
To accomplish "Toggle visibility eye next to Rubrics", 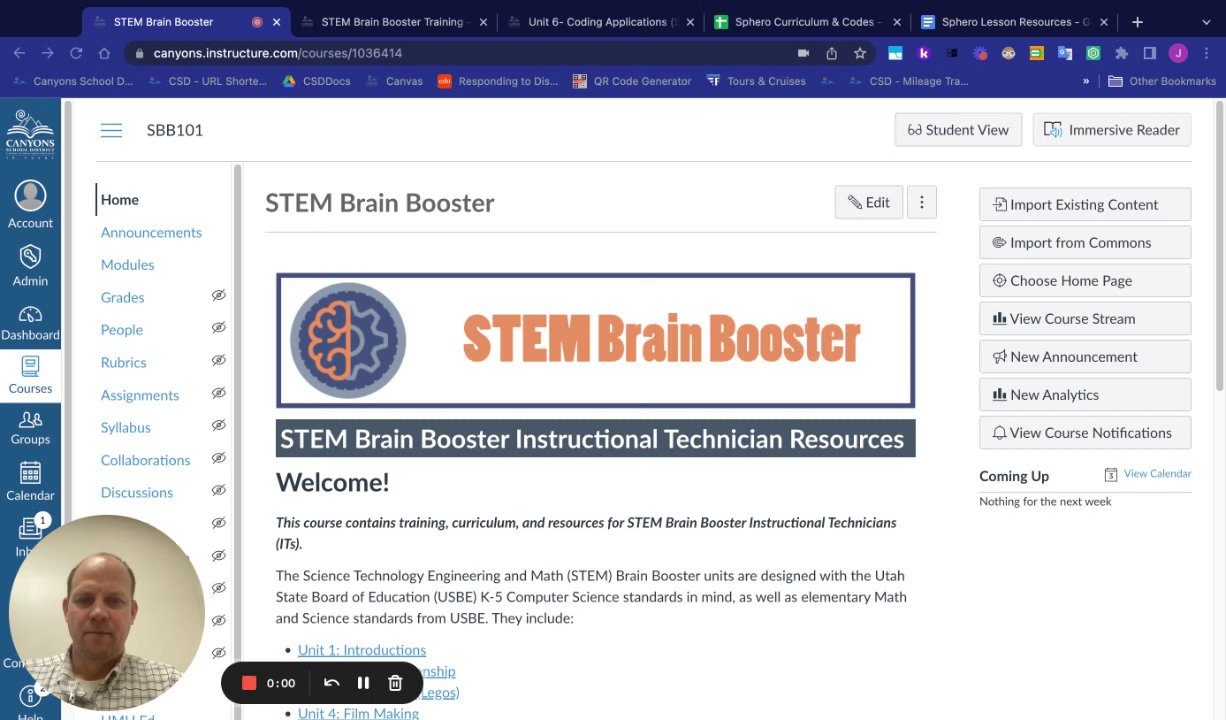I will point(218,360).
